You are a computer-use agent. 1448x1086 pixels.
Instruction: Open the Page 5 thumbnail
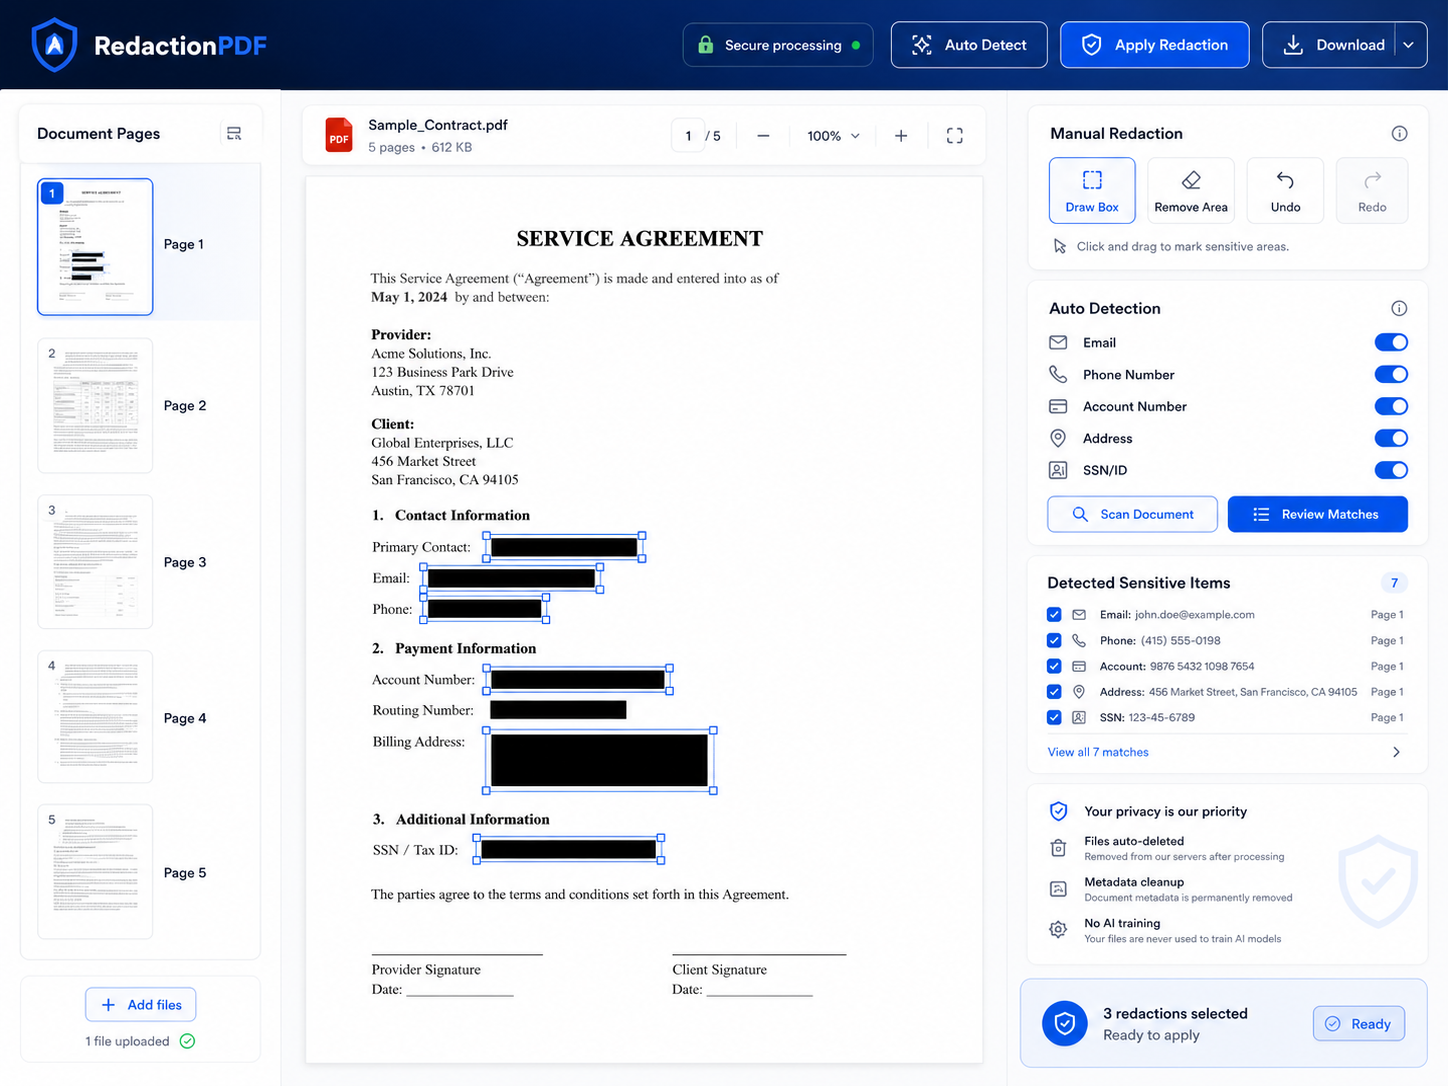tap(95, 872)
